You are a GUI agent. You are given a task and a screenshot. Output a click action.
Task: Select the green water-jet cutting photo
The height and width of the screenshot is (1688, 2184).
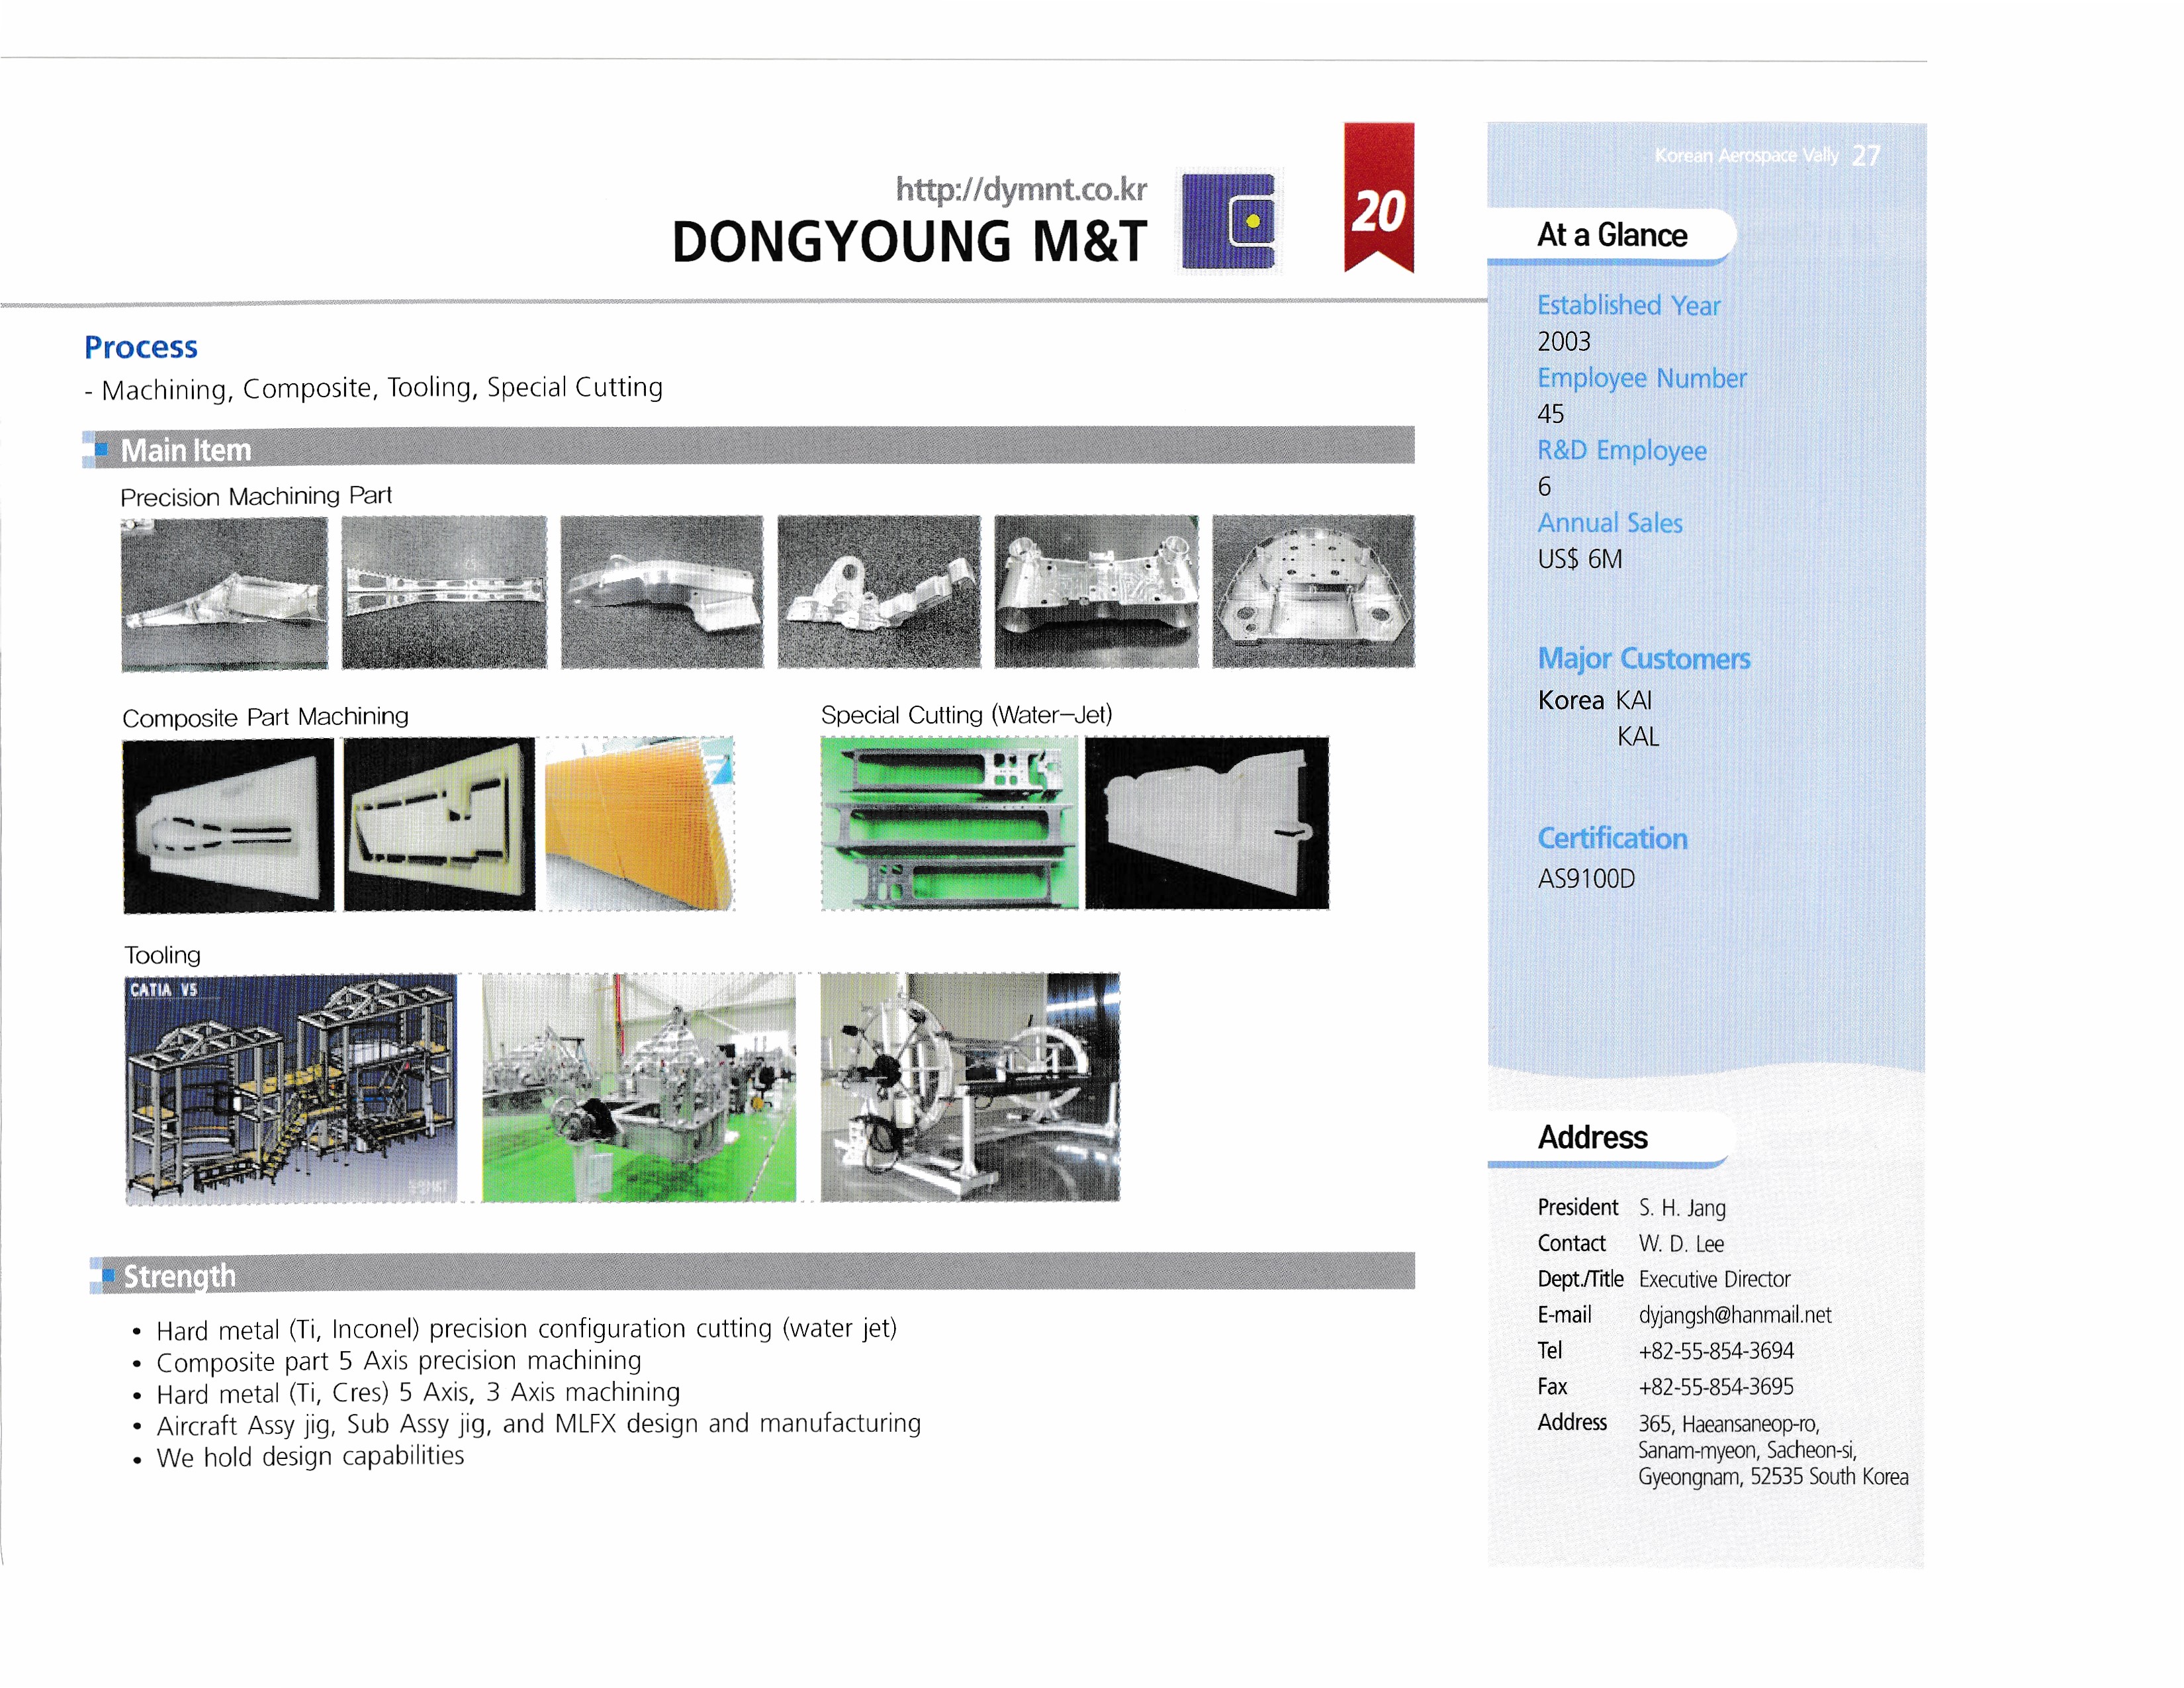[949, 823]
